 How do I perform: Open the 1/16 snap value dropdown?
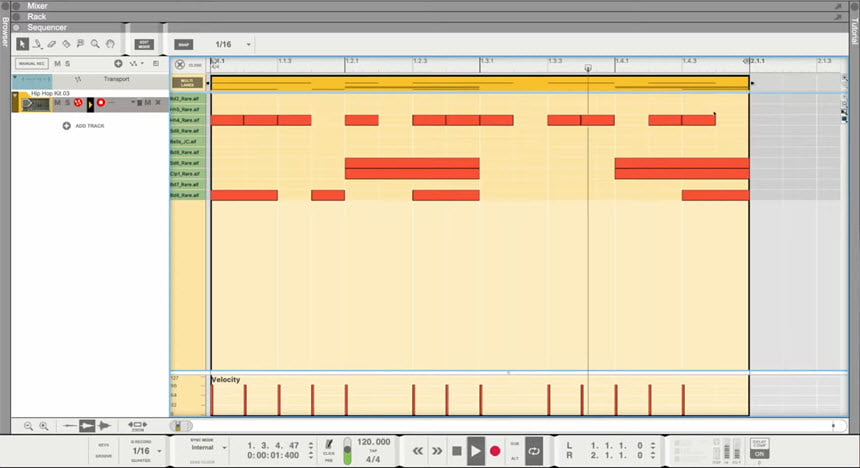click(248, 44)
